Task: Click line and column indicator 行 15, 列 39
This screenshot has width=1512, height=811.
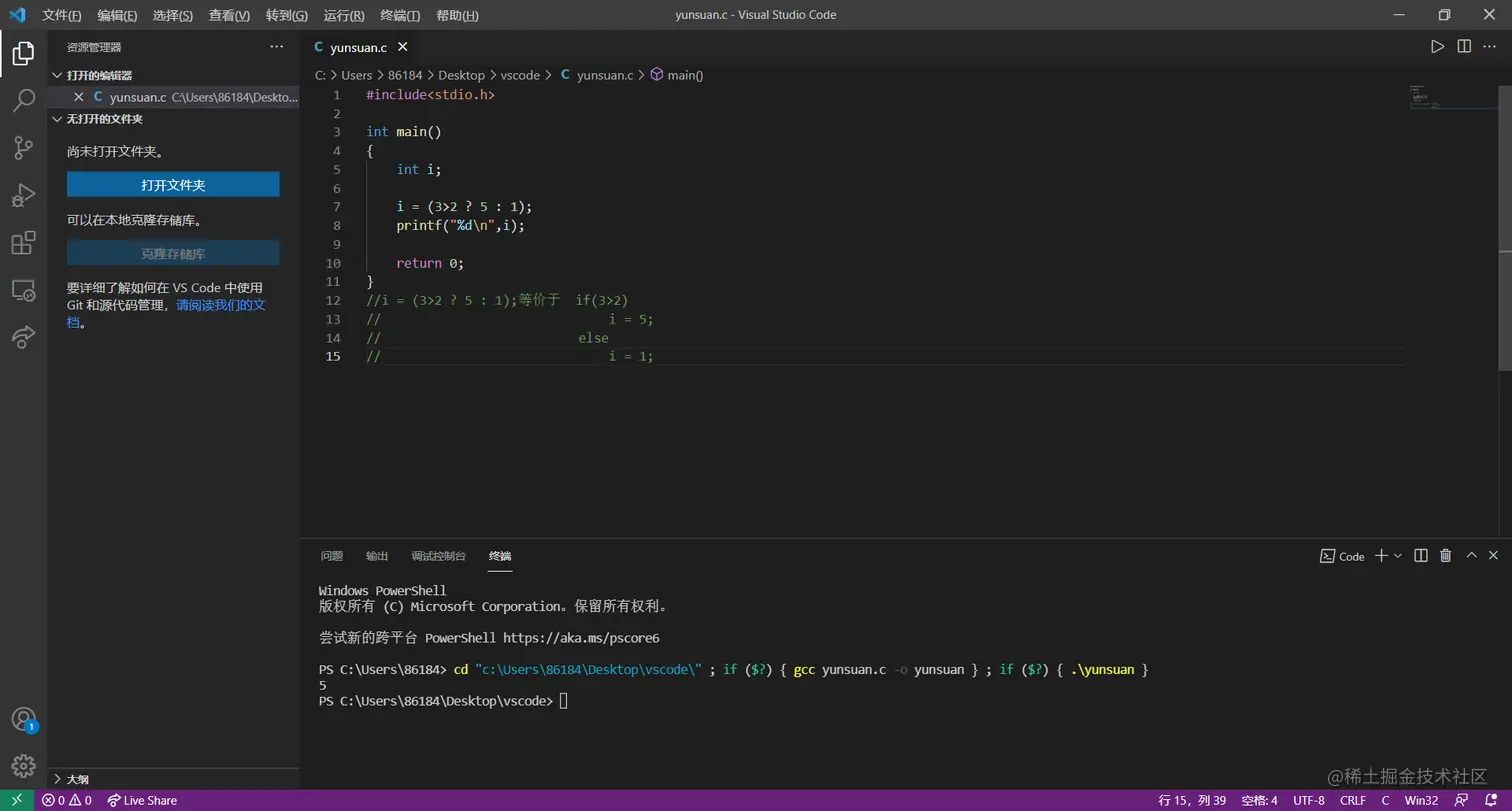Action: click(x=1192, y=800)
